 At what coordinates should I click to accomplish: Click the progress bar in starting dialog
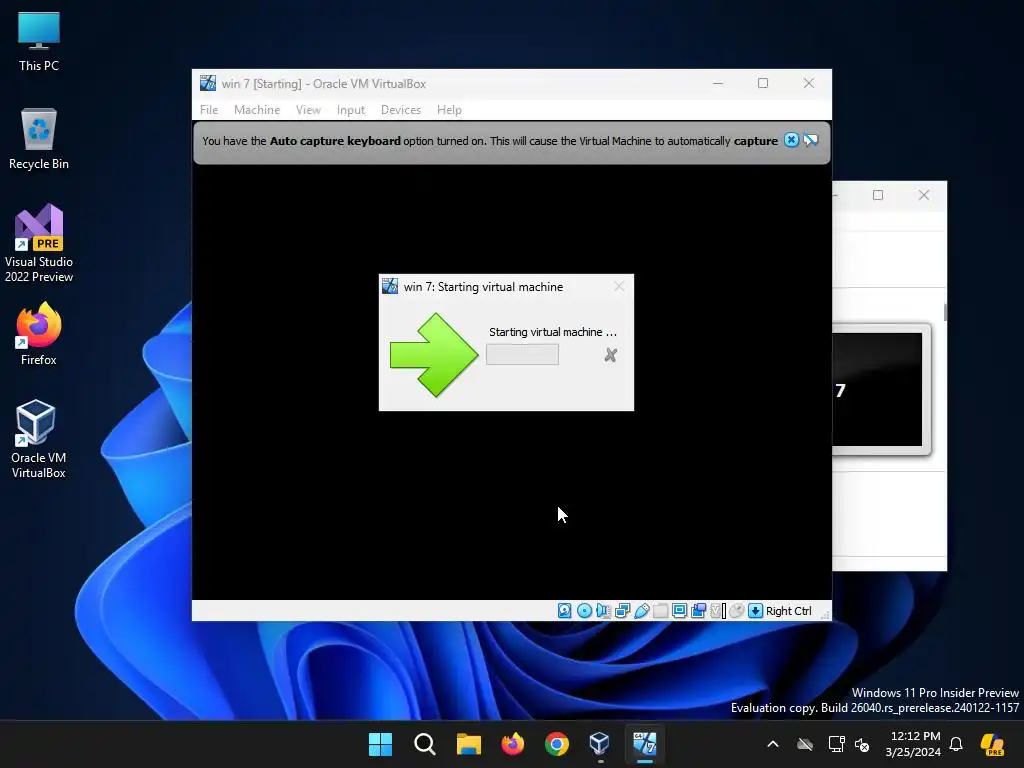(522, 355)
